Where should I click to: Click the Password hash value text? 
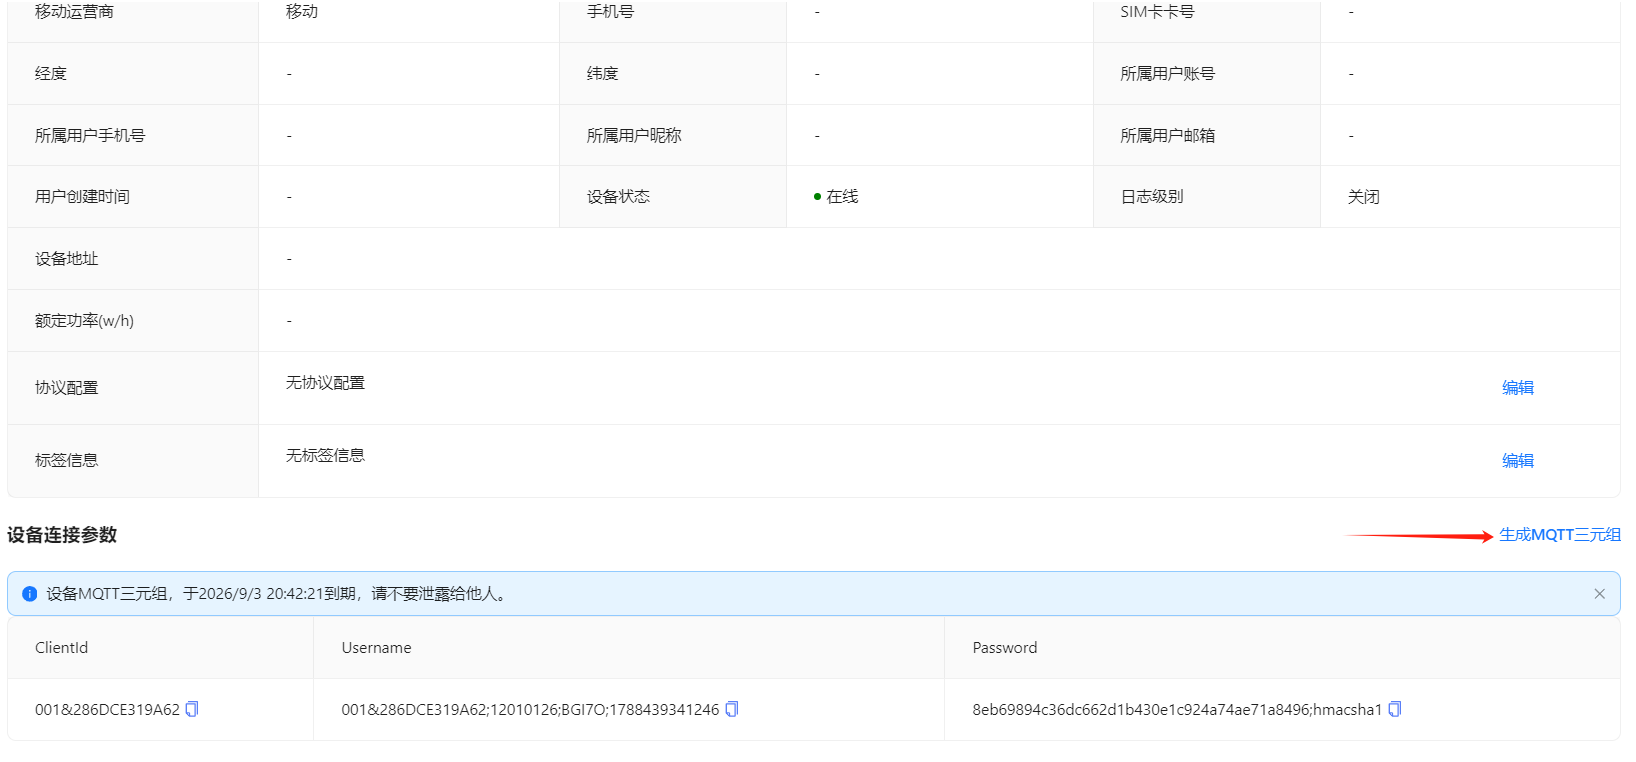coord(1176,710)
